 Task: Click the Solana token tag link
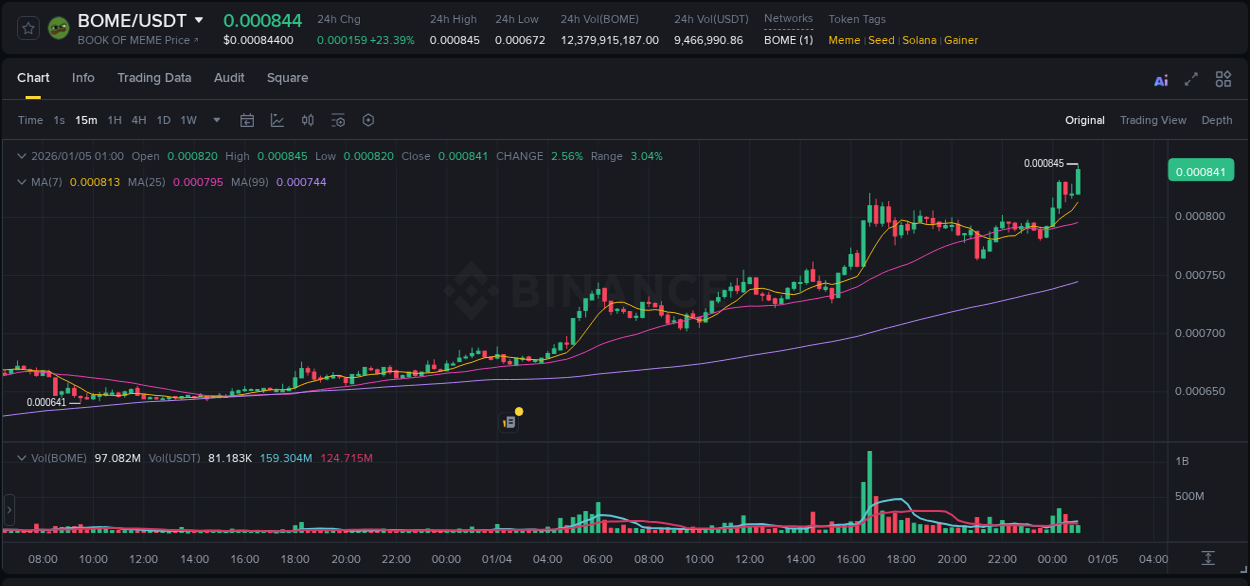[x=919, y=41]
